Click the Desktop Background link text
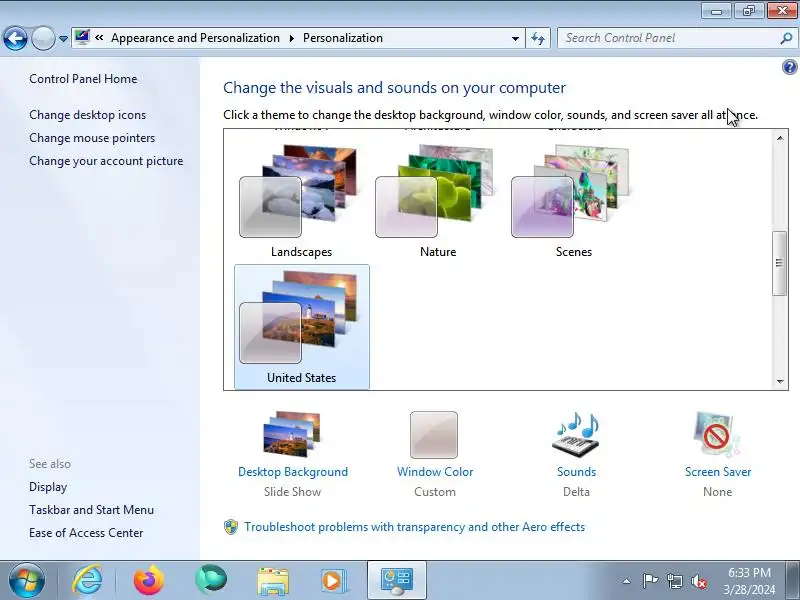 pyautogui.click(x=293, y=472)
